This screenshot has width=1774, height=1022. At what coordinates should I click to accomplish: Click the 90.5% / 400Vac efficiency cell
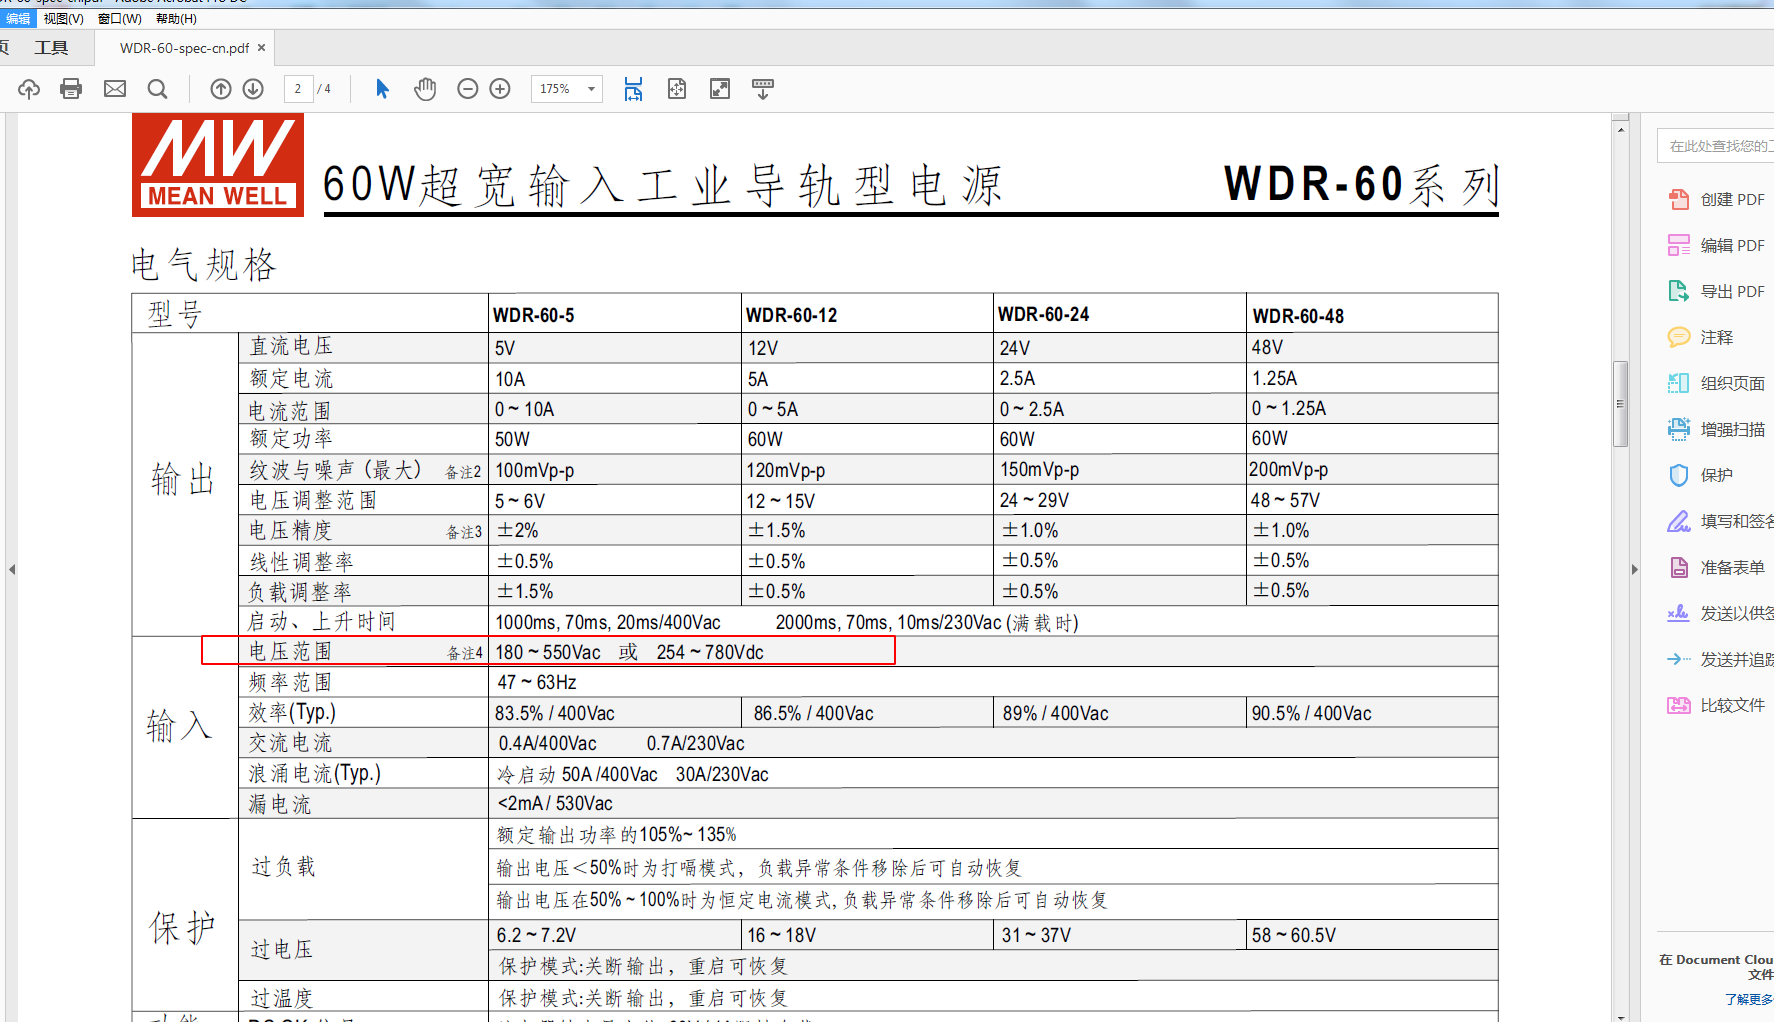click(x=1312, y=713)
